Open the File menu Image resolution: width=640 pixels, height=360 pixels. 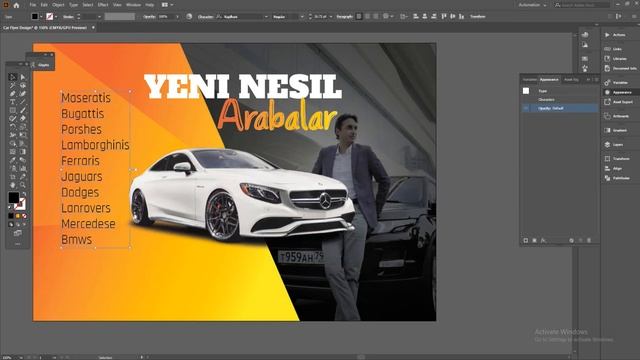click(33, 5)
